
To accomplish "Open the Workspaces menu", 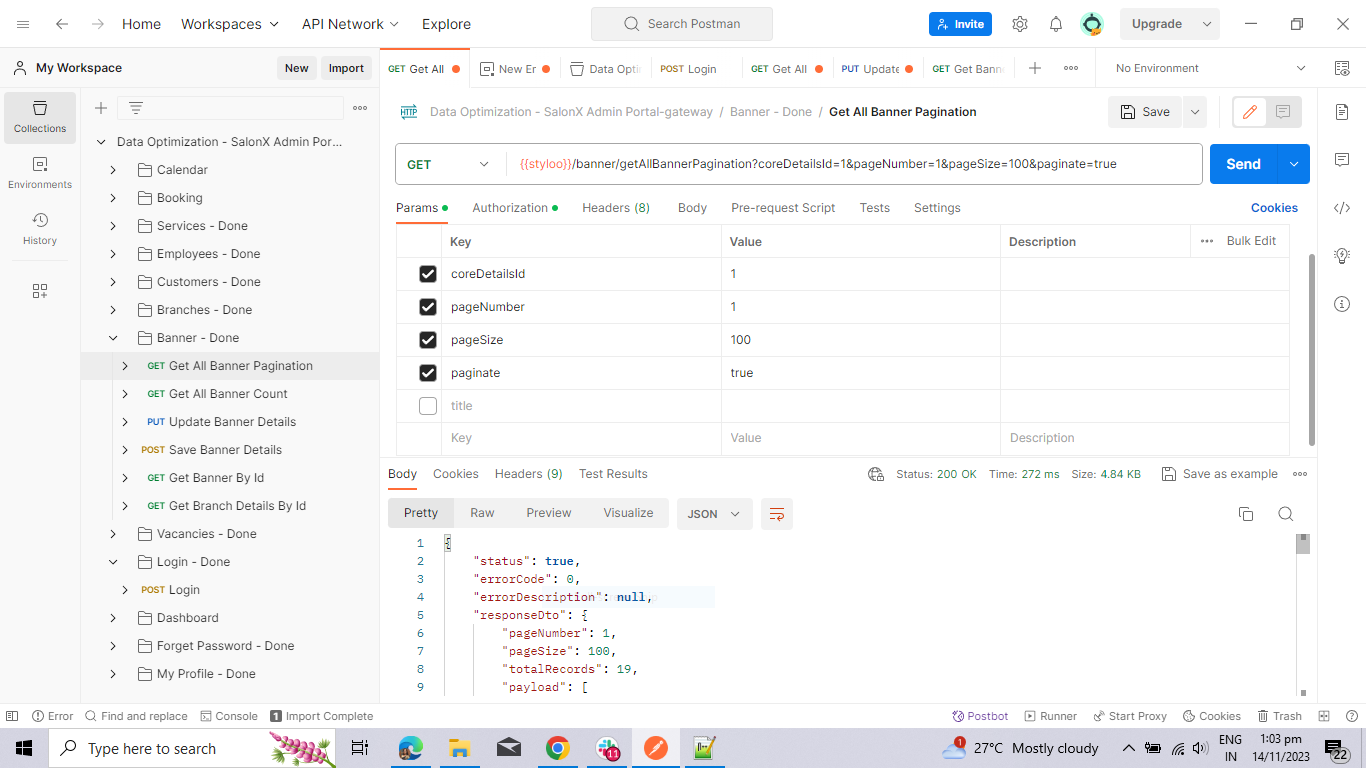I will point(230,24).
